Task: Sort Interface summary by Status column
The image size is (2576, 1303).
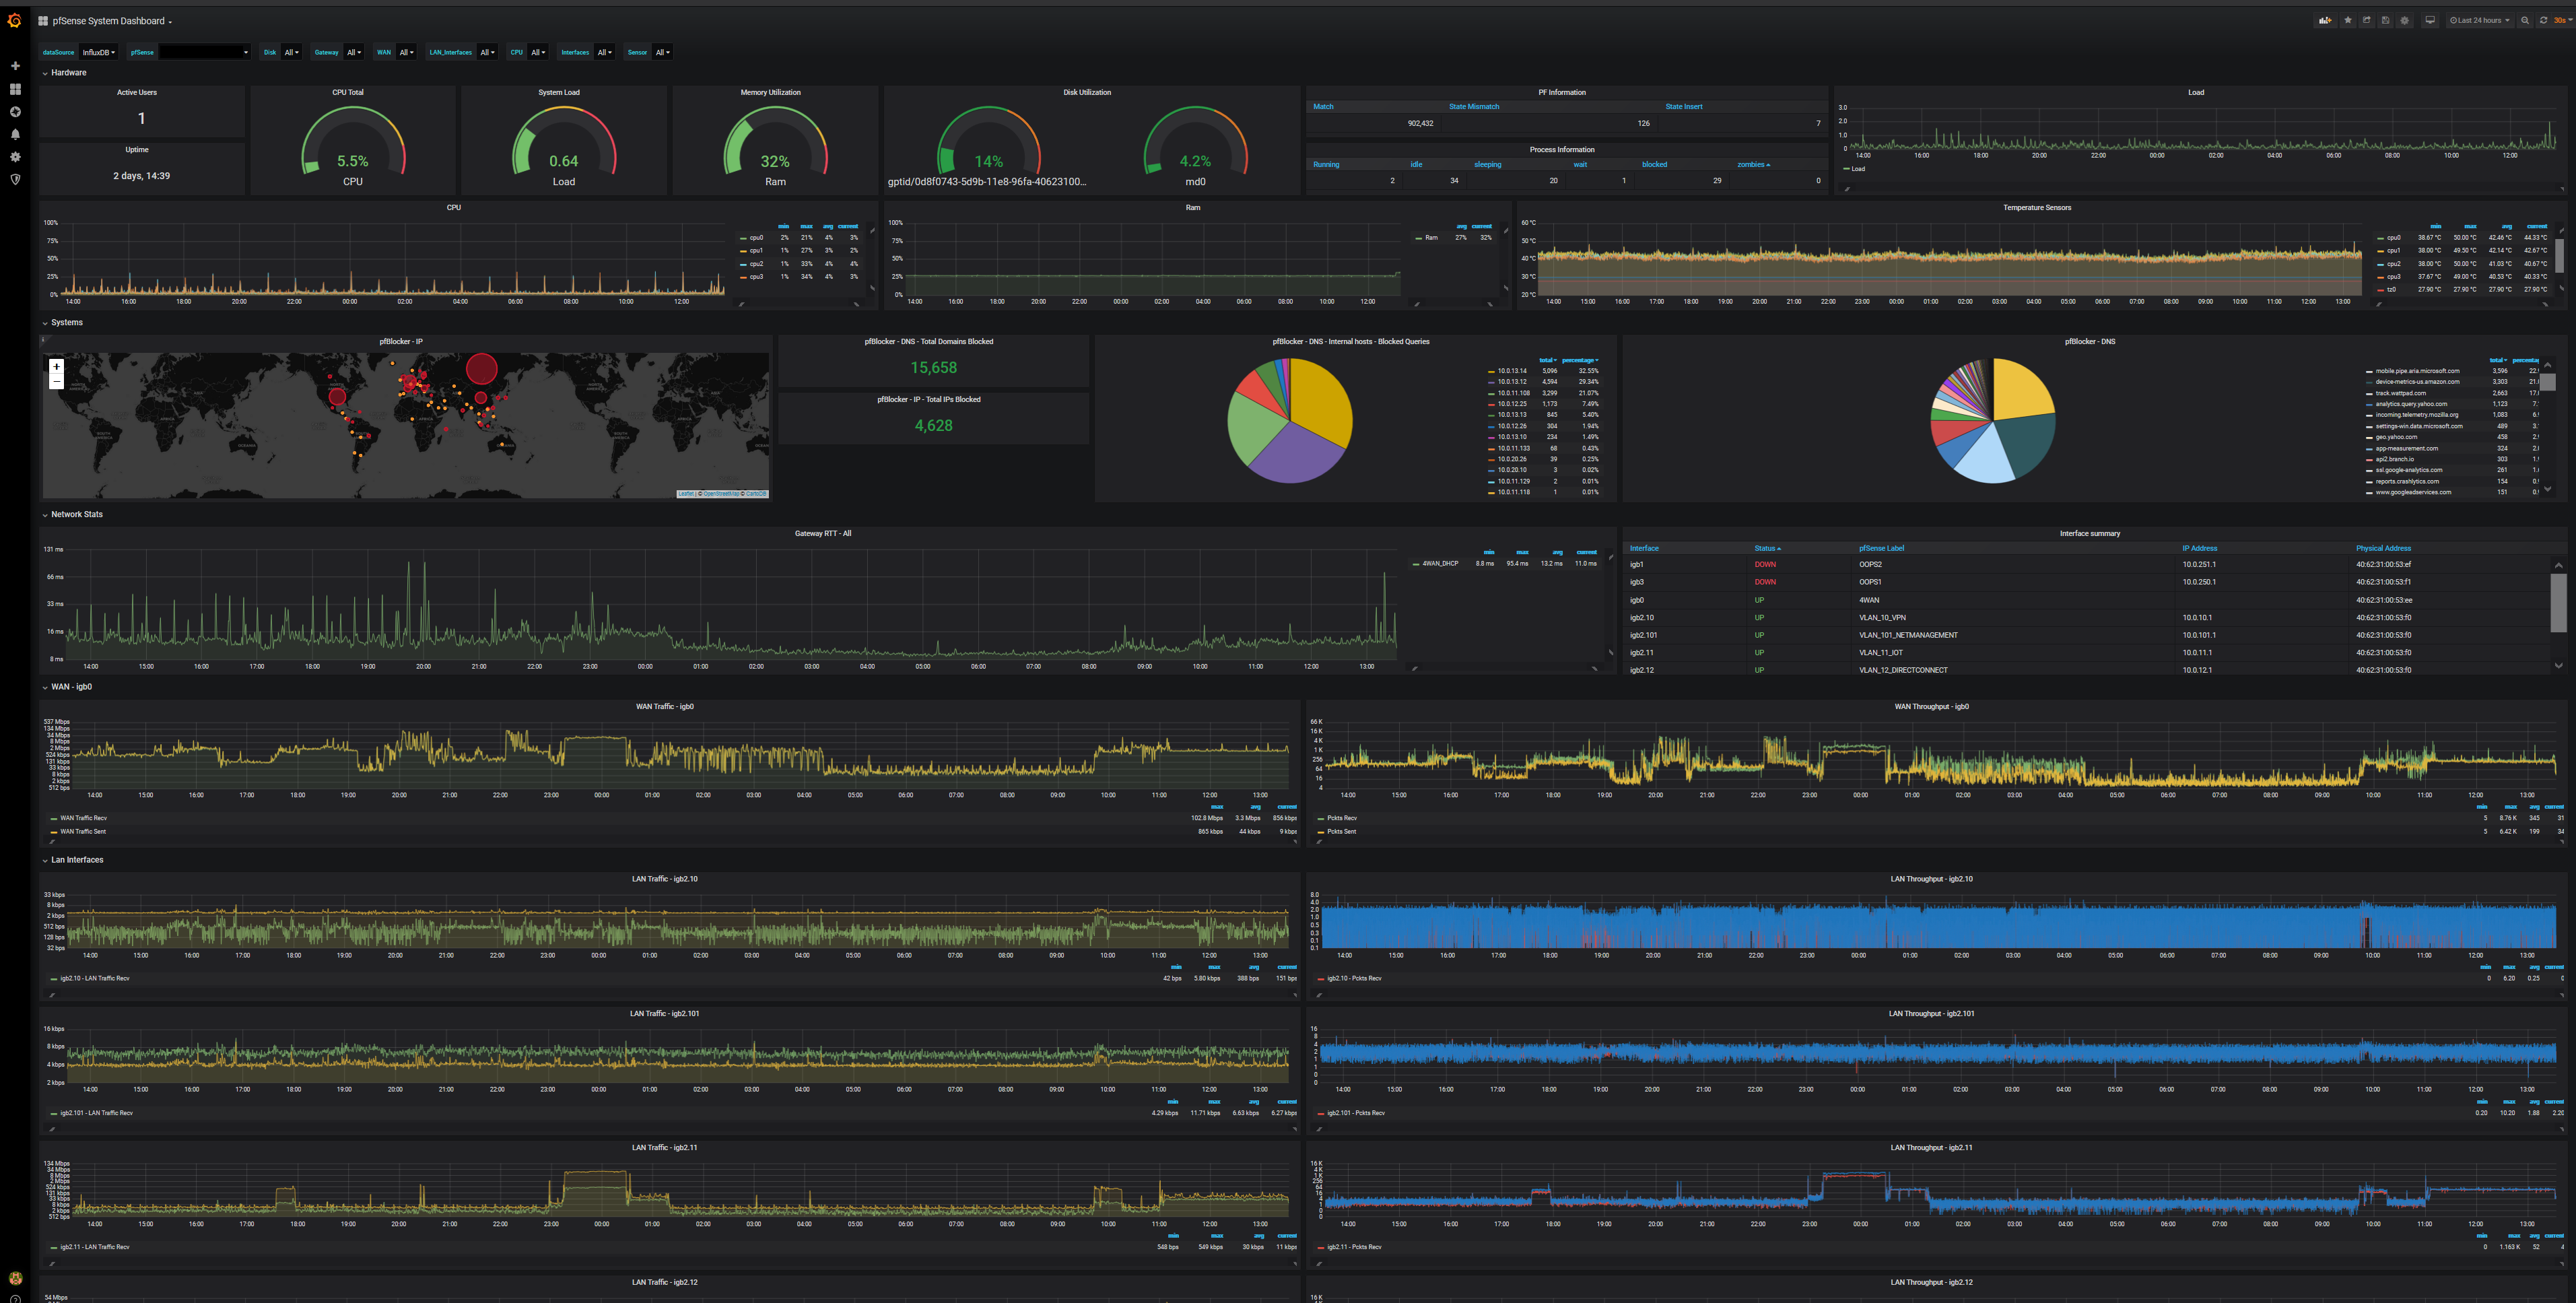Action: point(1766,548)
